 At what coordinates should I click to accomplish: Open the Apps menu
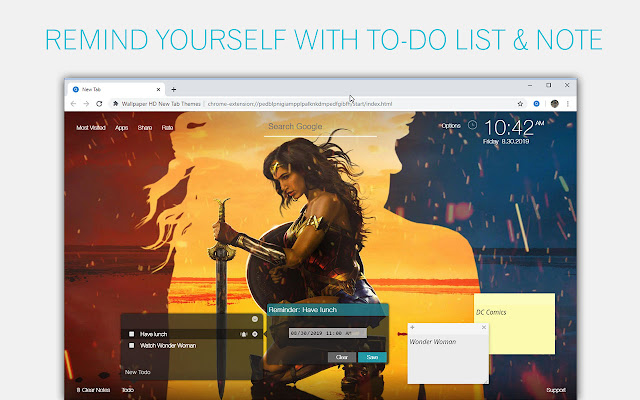tap(121, 128)
